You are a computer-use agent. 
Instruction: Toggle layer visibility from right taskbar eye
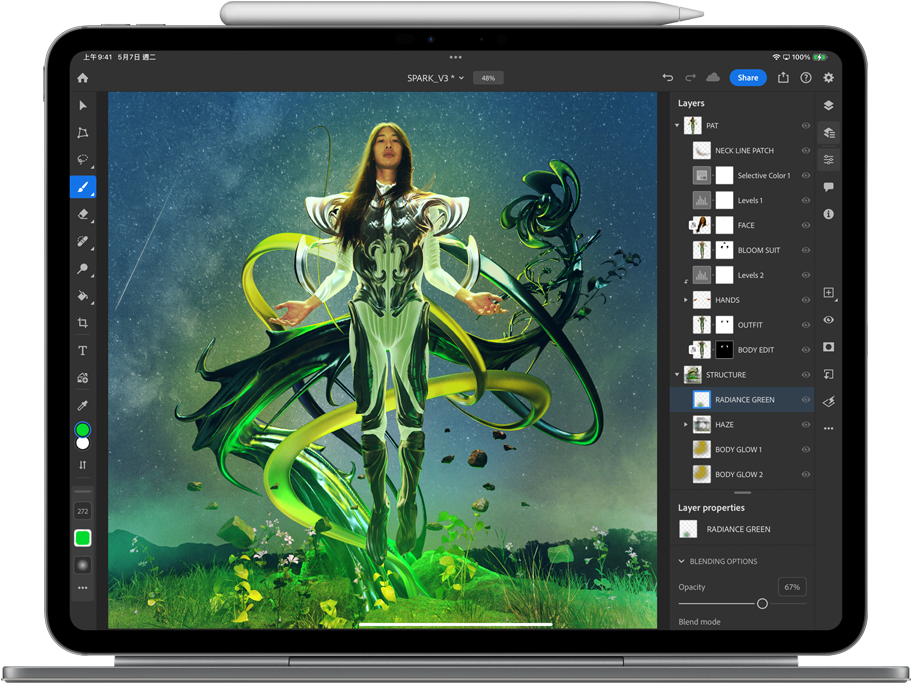828,320
